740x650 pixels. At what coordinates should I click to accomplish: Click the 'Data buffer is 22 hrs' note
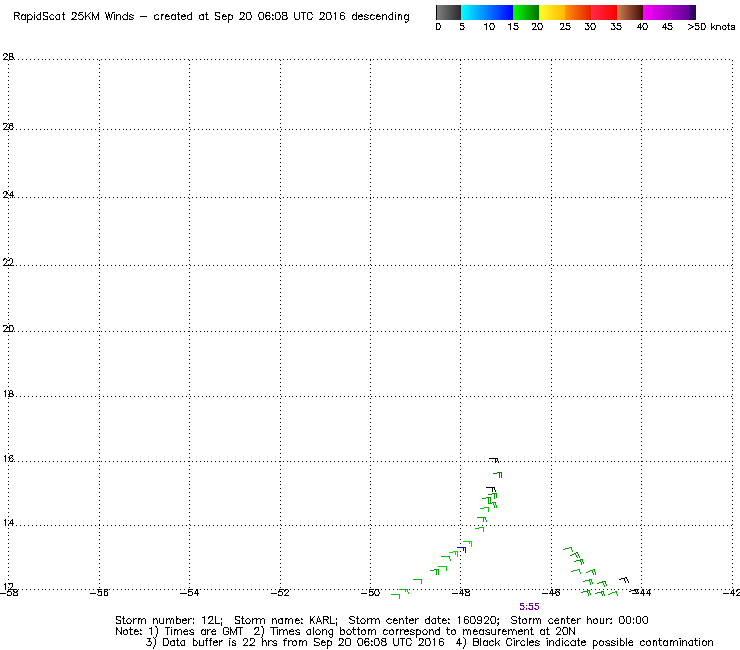point(295,642)
